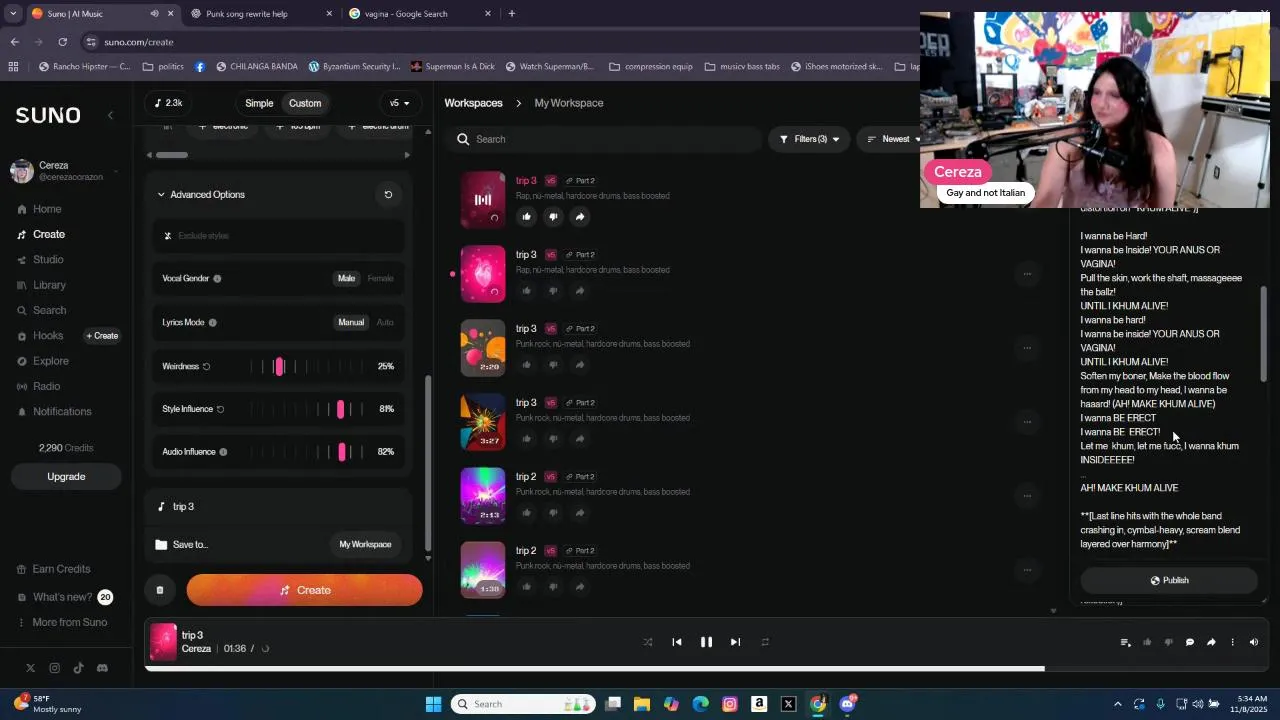The width and height of the screenshot is (1280, 720).
Task: Delete form with trash icon beside Create
Action: coord(159,590)
